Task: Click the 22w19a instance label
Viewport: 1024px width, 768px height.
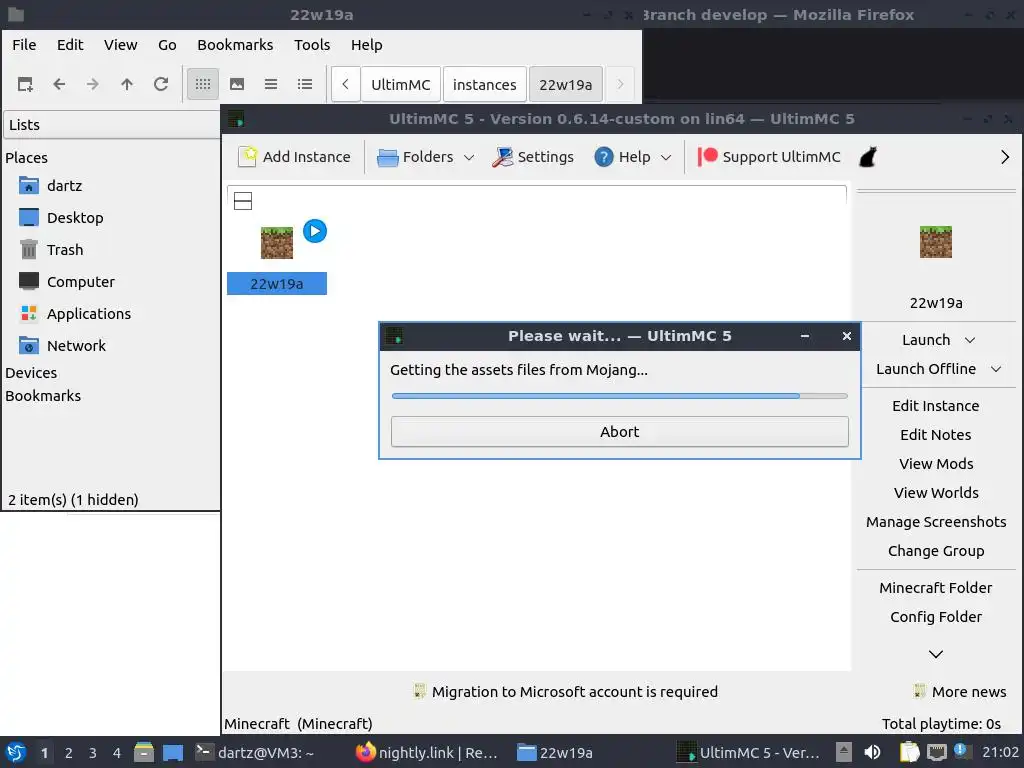Action: pos(277,284)
